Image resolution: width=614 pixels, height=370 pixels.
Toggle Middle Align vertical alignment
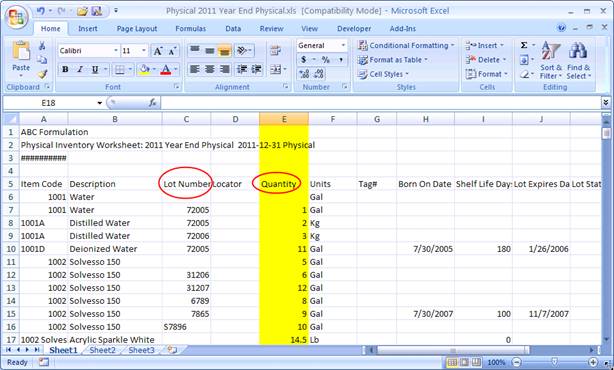pos(209,51)
